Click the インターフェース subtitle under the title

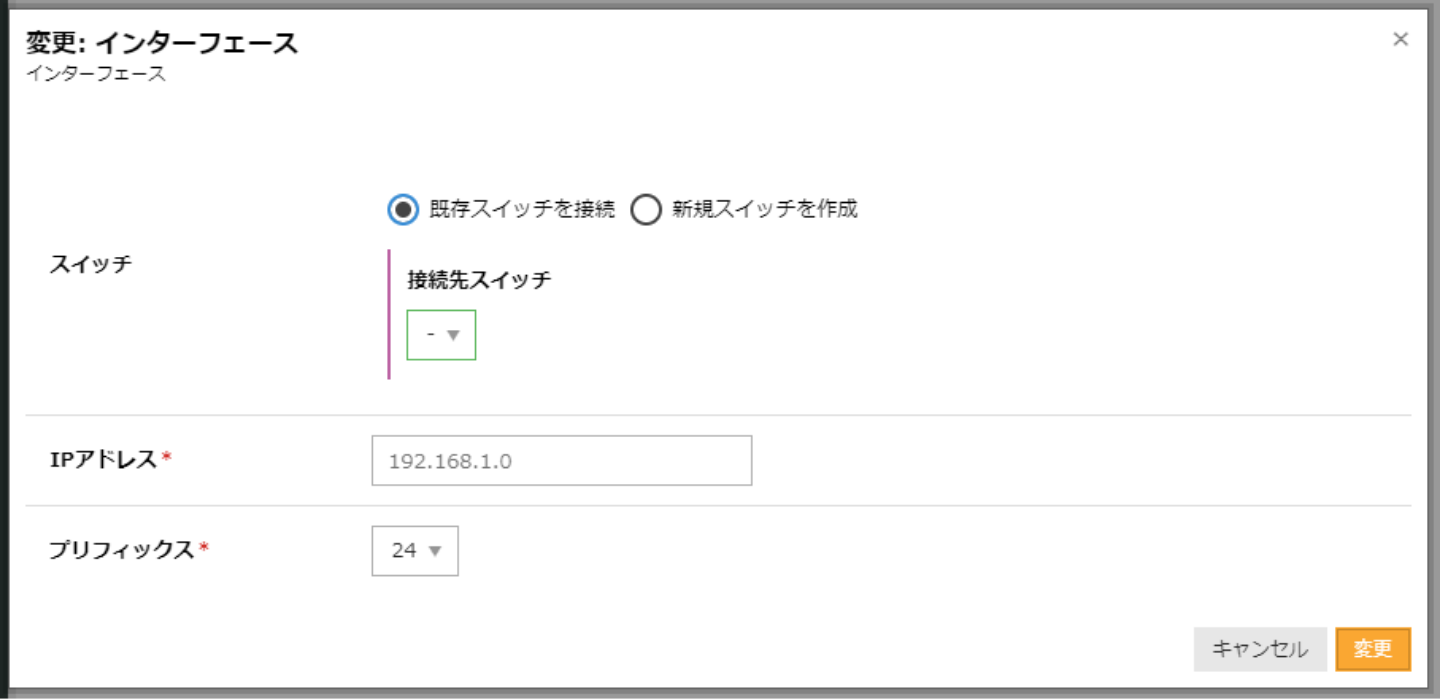(96, 74)
